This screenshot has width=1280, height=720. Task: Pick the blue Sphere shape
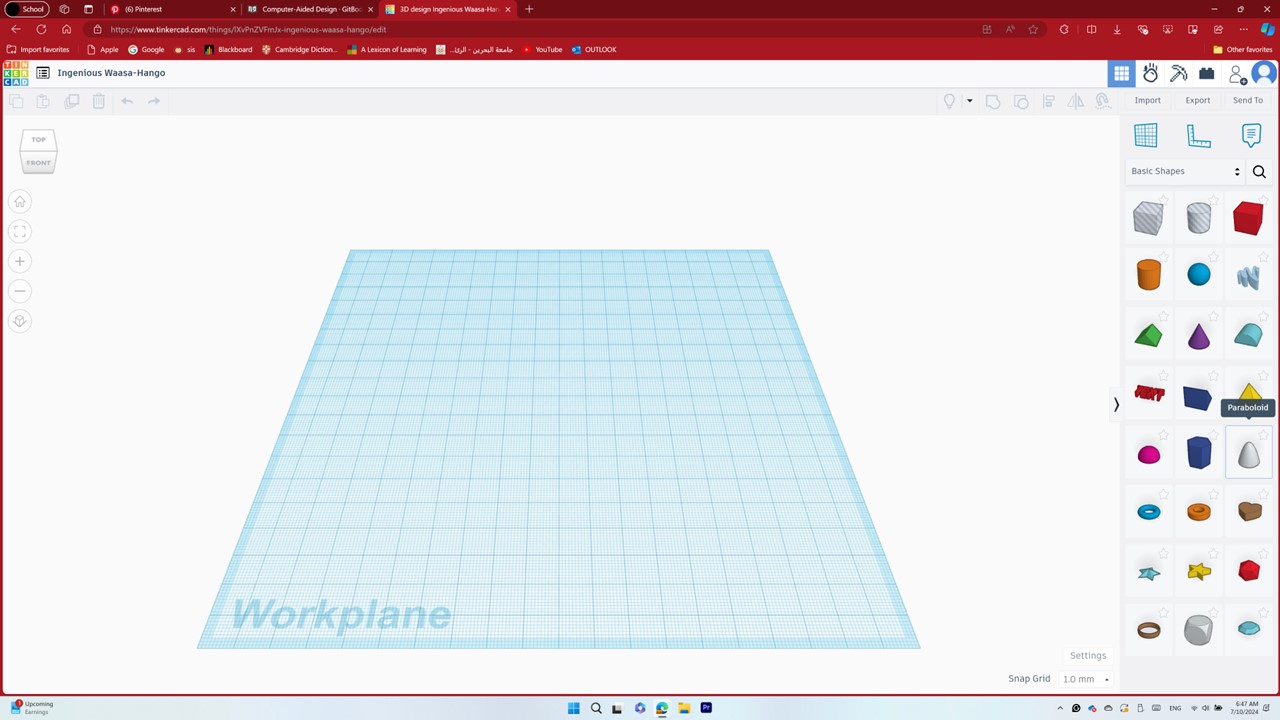pos(1198,275)
